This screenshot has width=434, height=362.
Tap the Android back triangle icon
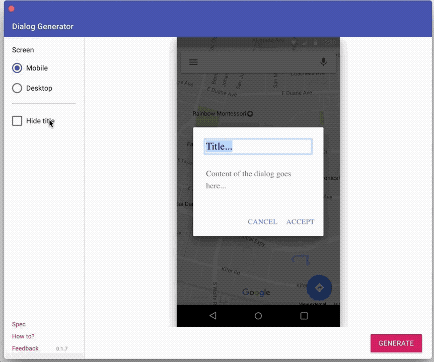pyautogui.click(x=213, y=315)
